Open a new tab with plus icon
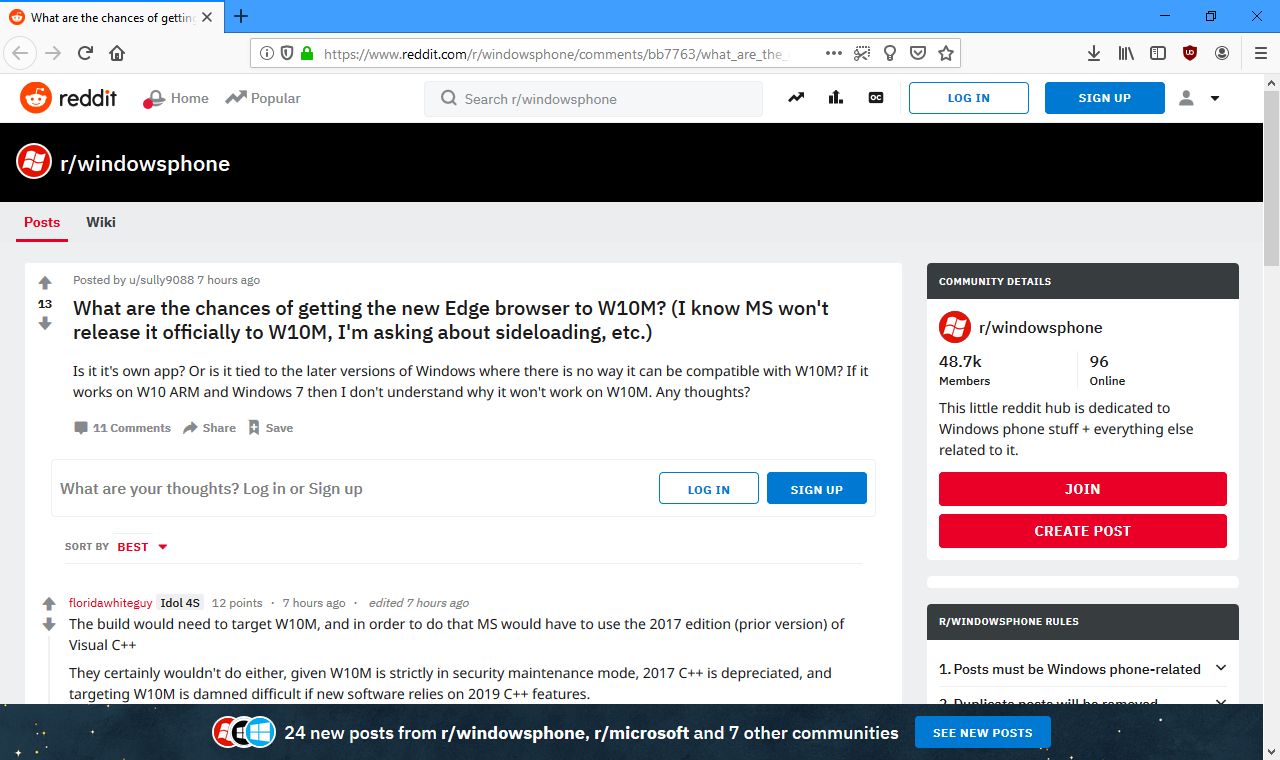 [x=241, y=16]
